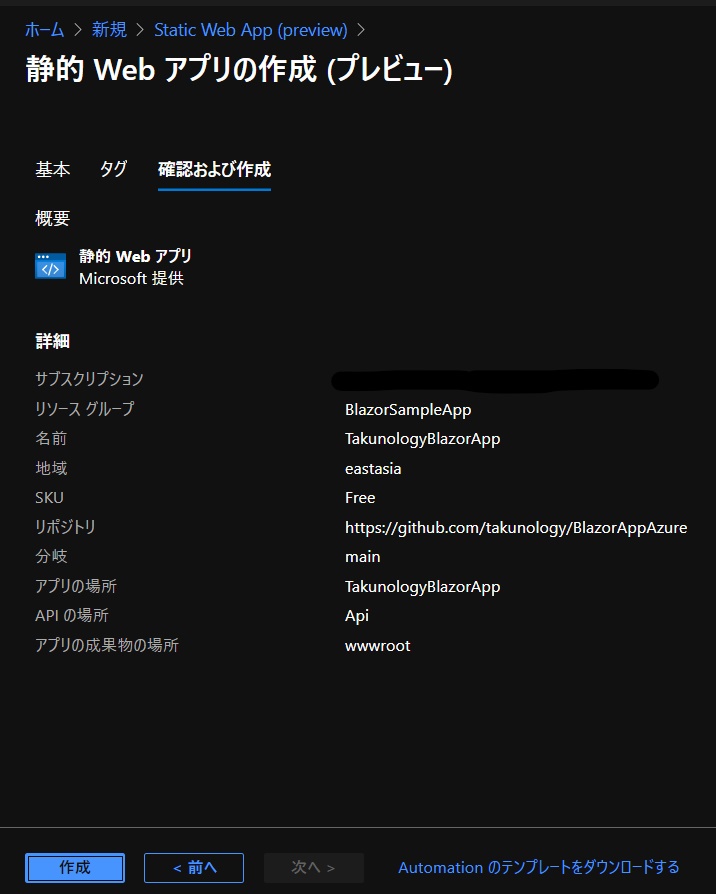Select the 確認および作成 tab

(214, 169)
